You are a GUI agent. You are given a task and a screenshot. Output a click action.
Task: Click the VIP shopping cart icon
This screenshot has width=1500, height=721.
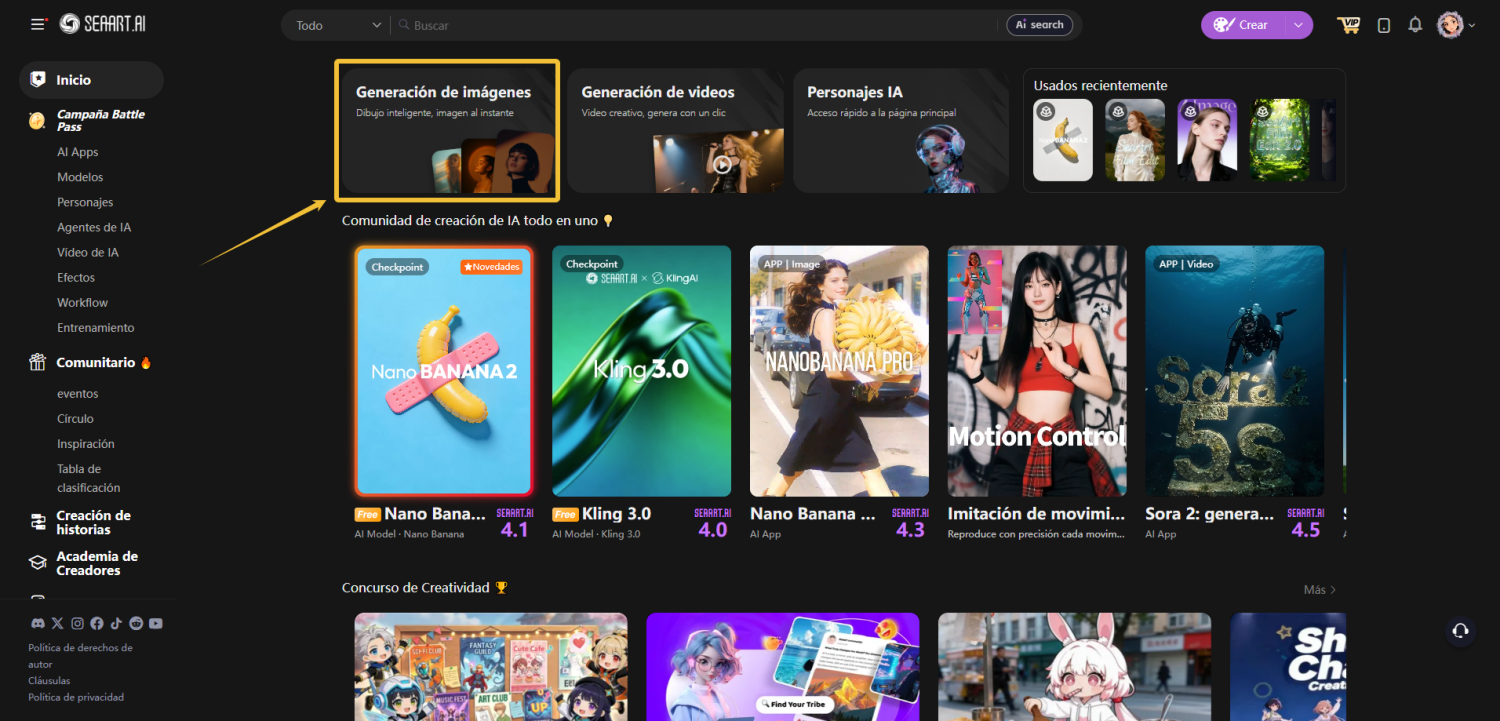[1349, 25]
